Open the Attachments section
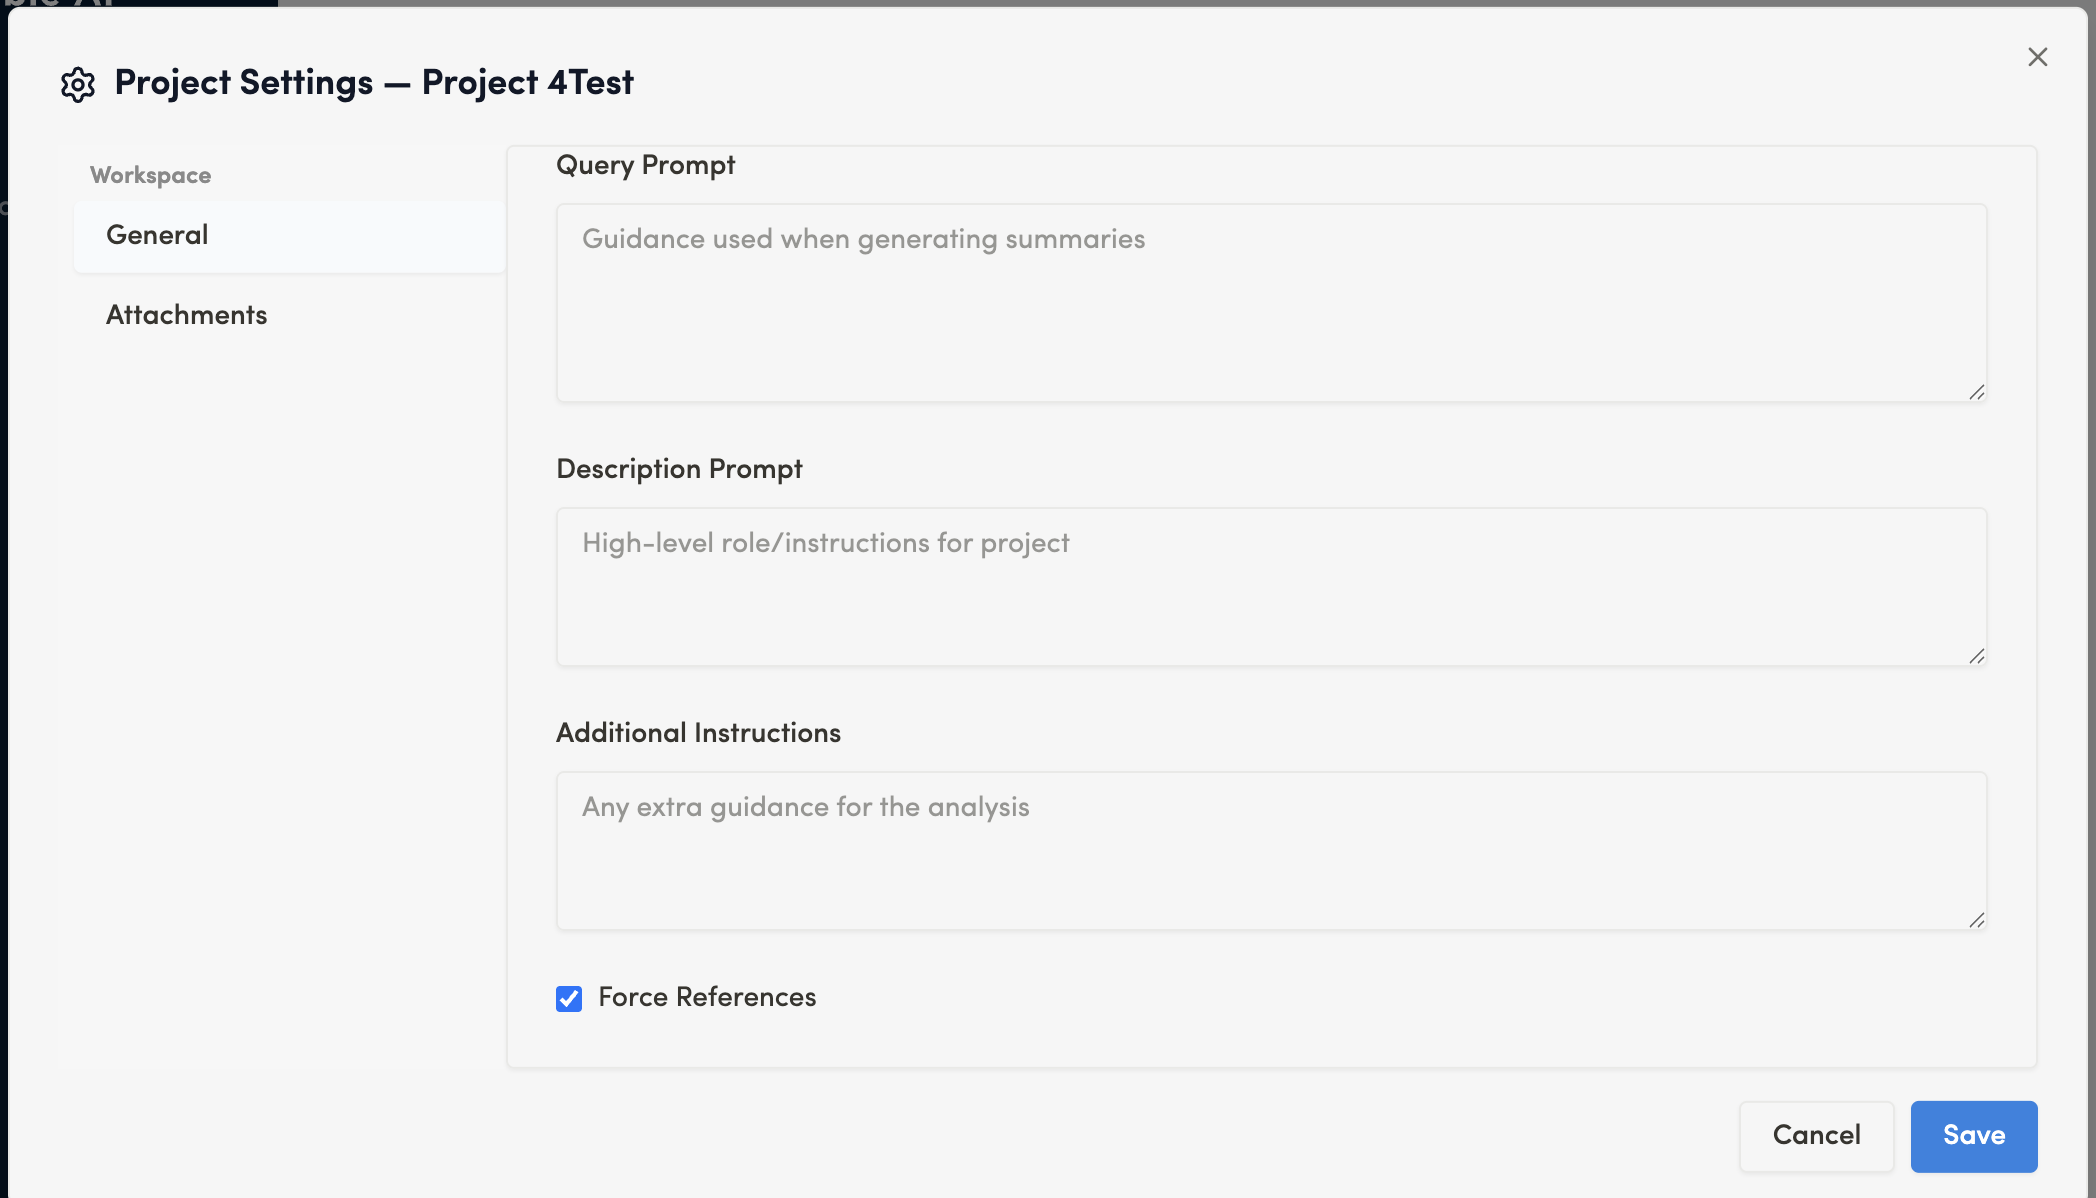 (187, 315)
